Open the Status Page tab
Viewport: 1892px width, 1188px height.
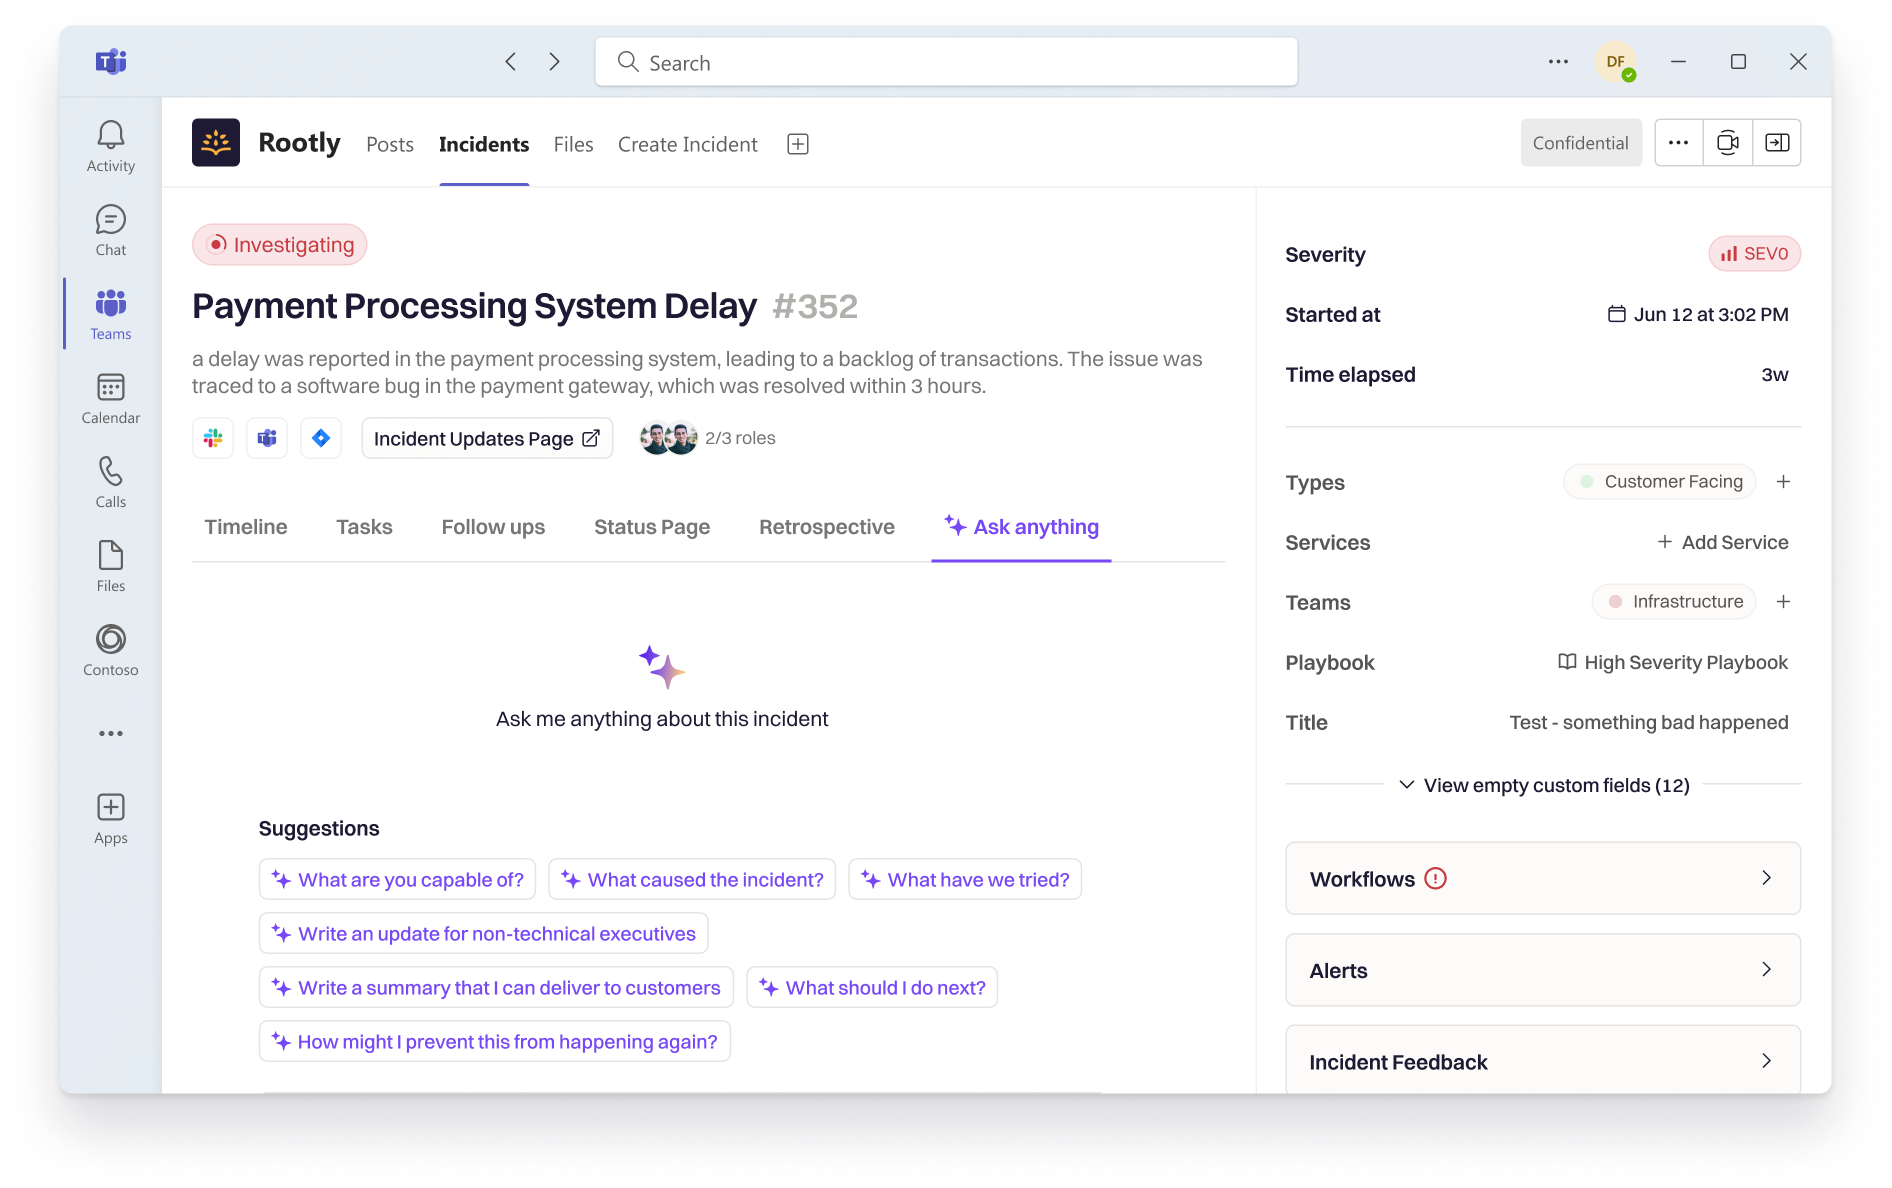(652, 527)
